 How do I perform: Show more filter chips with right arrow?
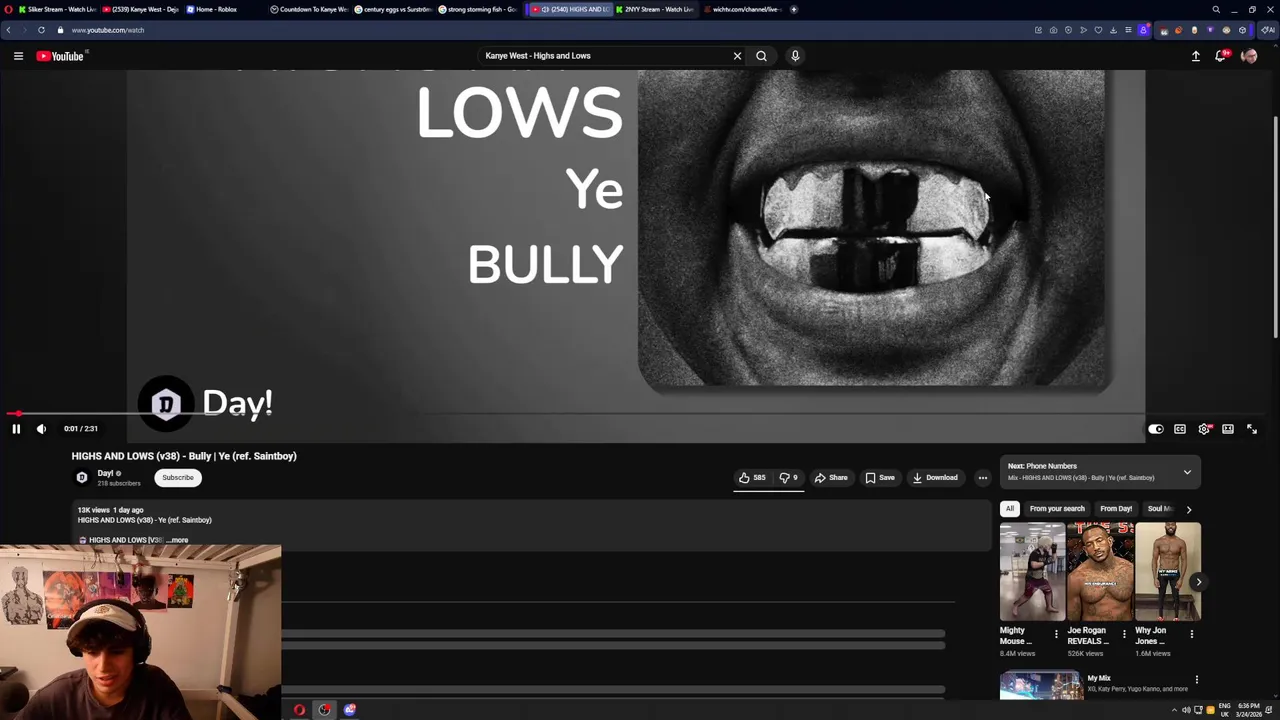1188,509
